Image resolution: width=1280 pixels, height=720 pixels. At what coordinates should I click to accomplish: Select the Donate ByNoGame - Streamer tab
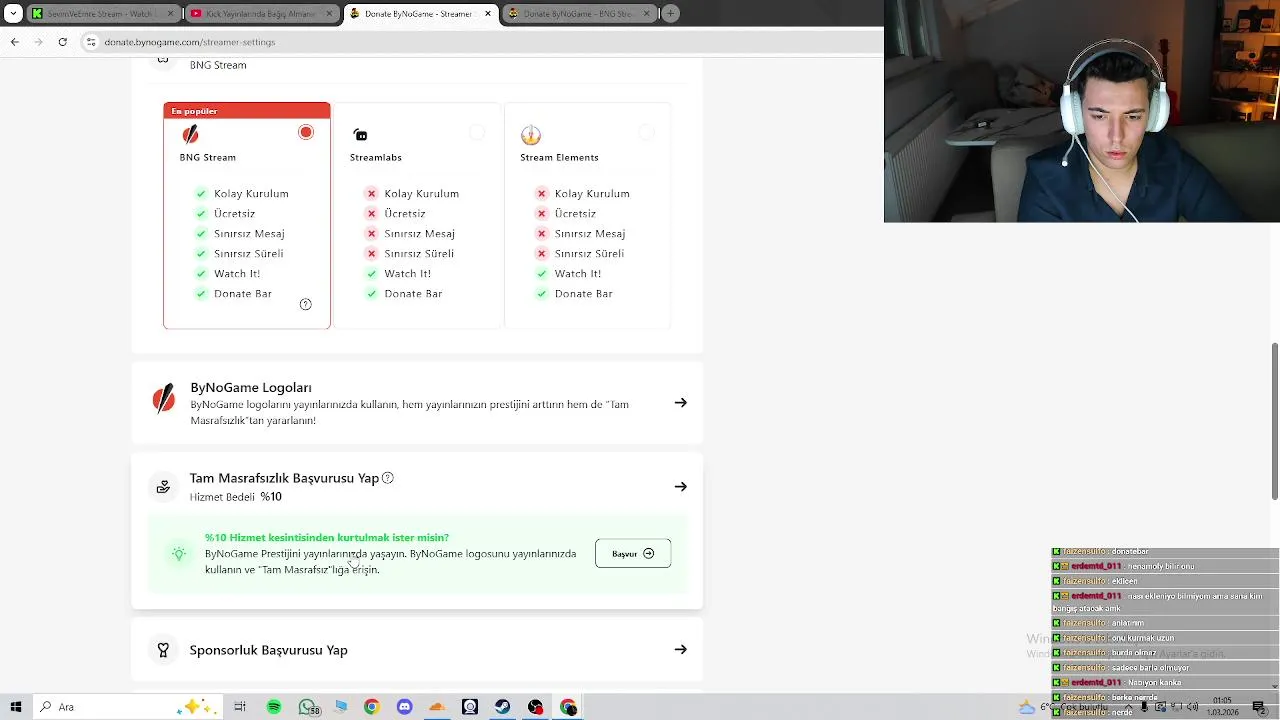(420, 14)
